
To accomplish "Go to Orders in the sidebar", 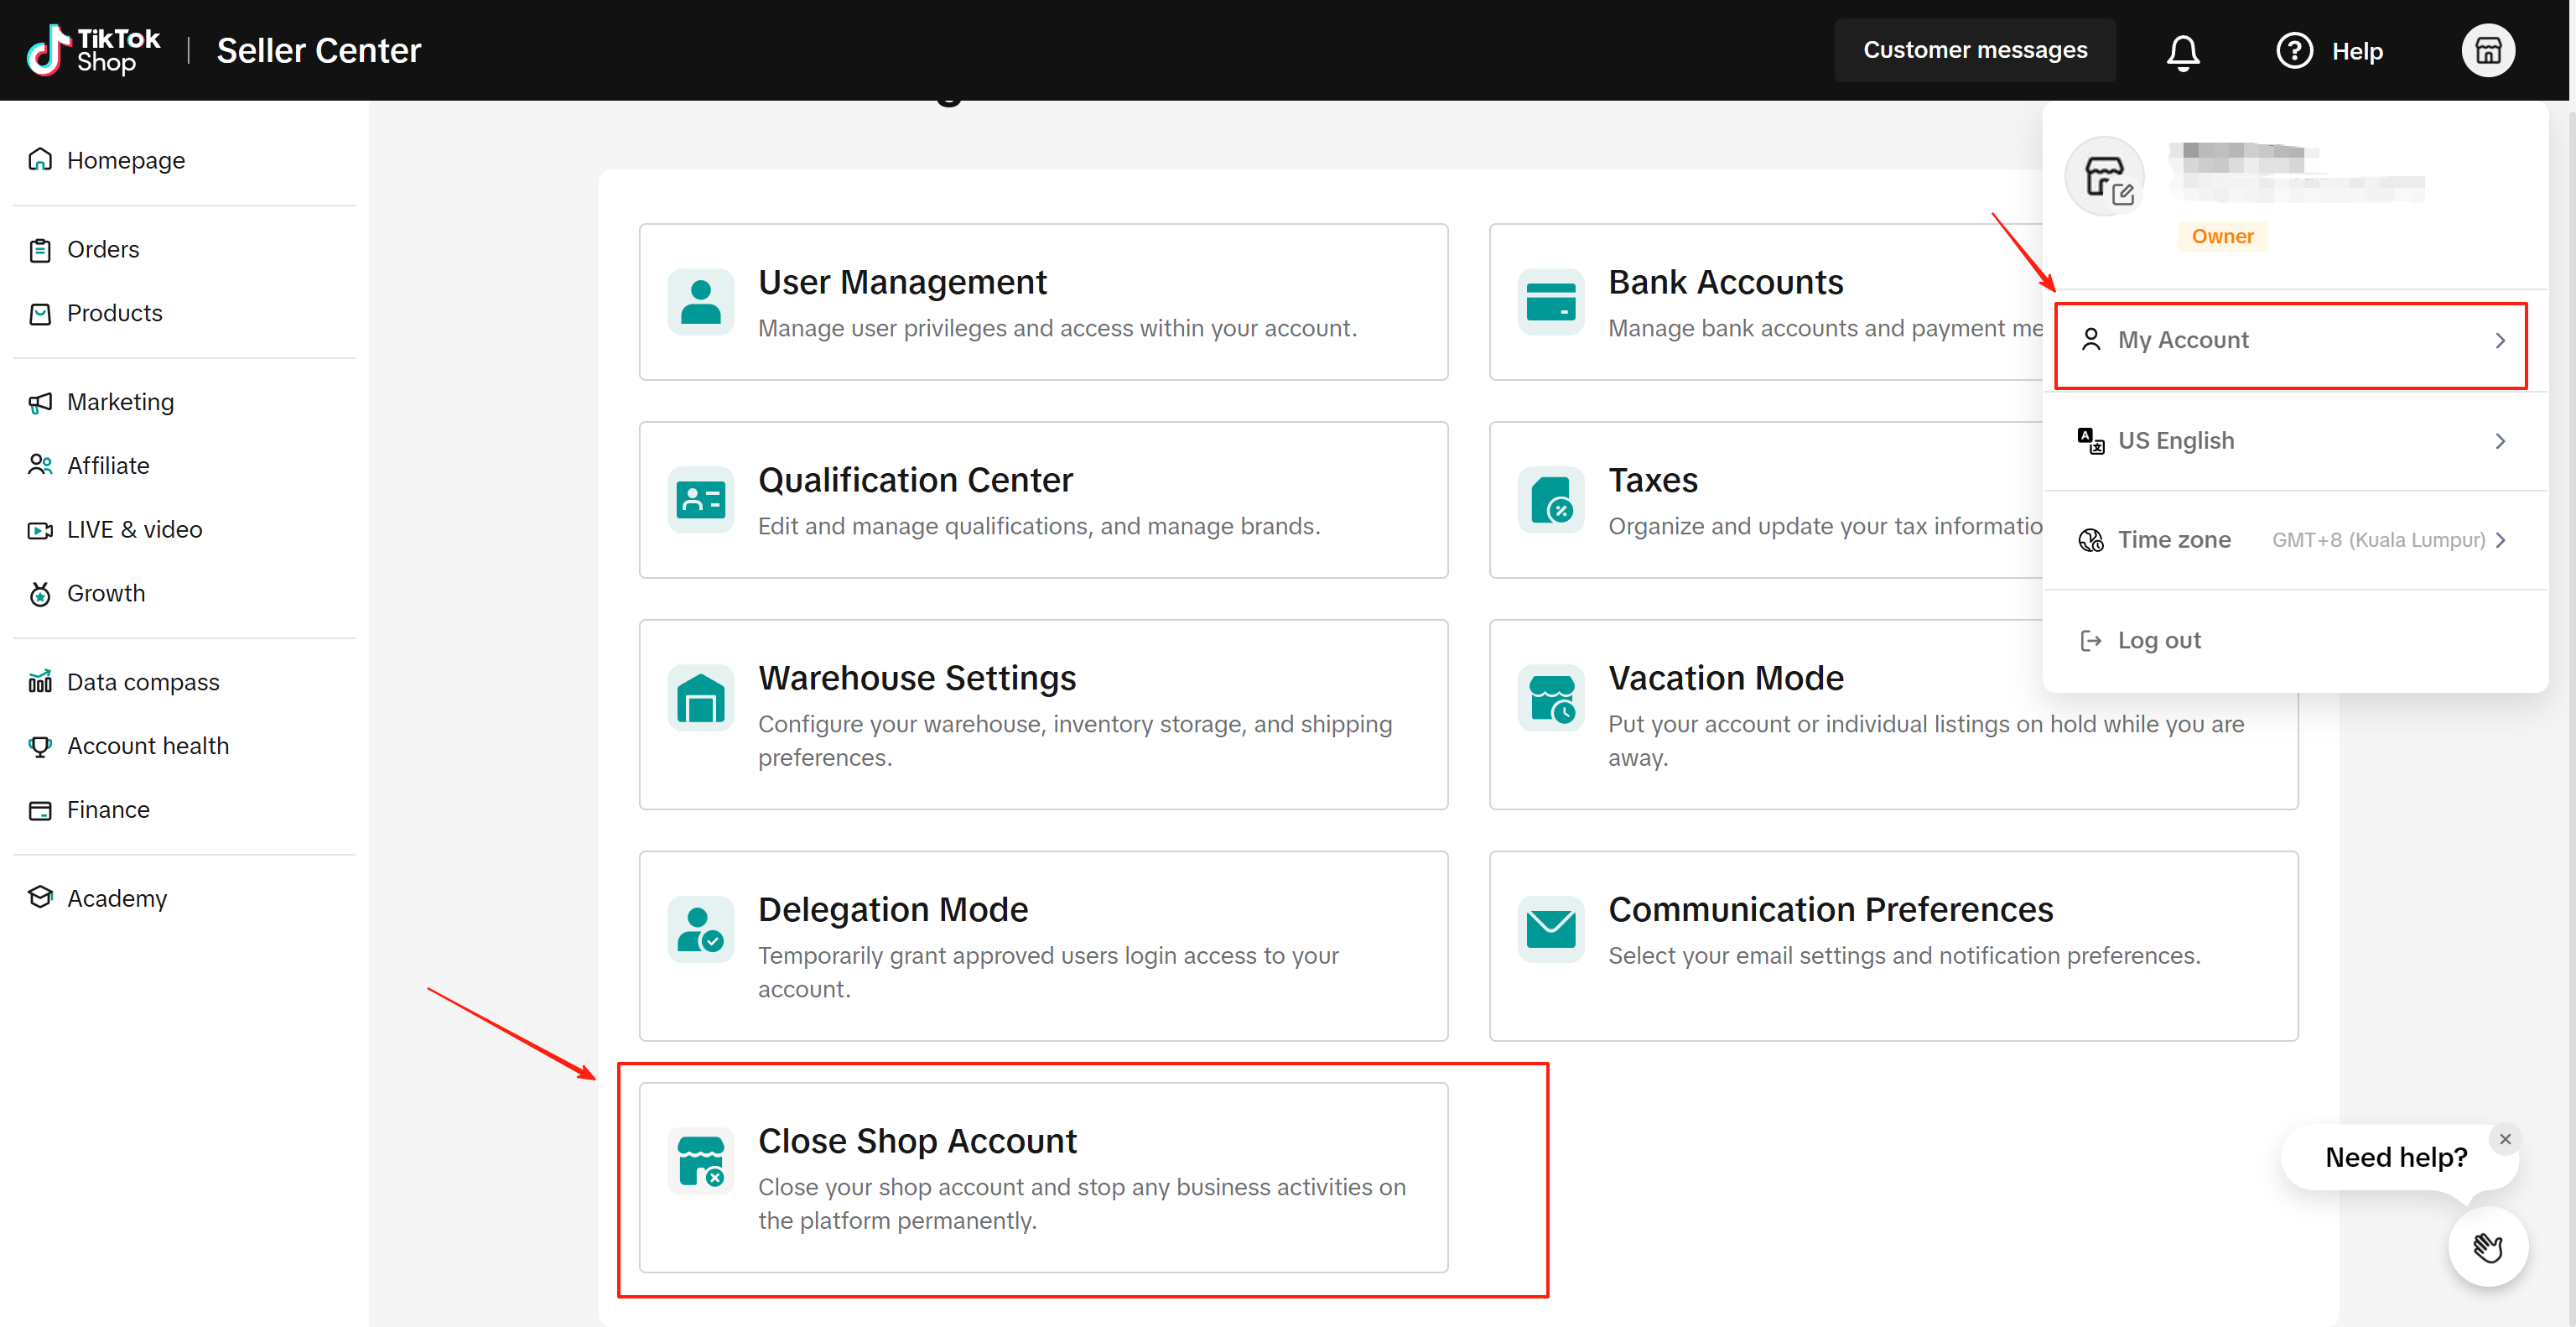I will [x=103, y=249].
